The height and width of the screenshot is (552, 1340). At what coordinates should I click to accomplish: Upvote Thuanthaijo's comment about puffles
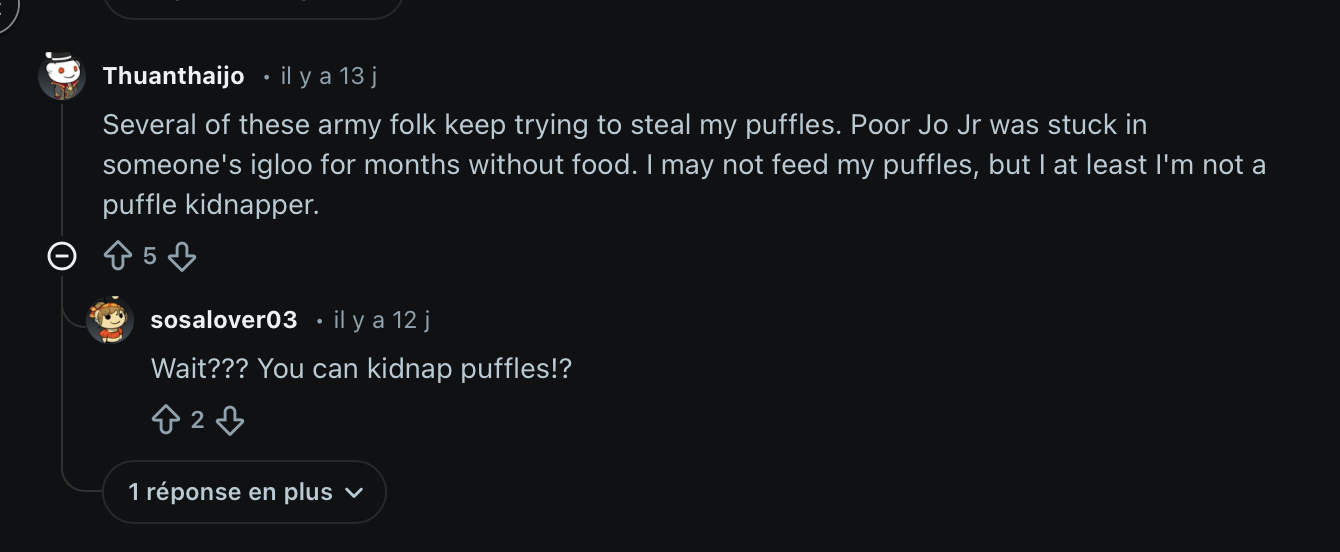(x=118, y=257)
